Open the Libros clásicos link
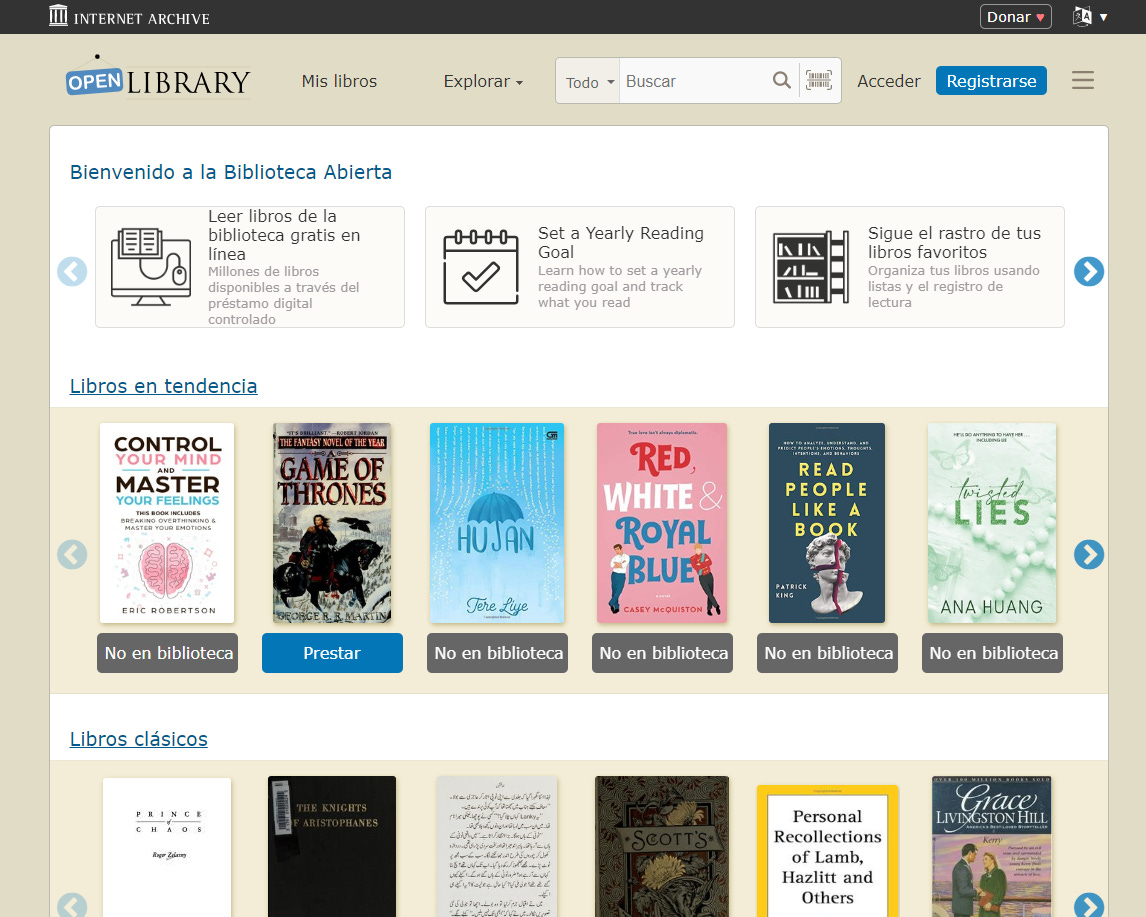Screen dimensions: 1146x917 (x=139, y=739)
